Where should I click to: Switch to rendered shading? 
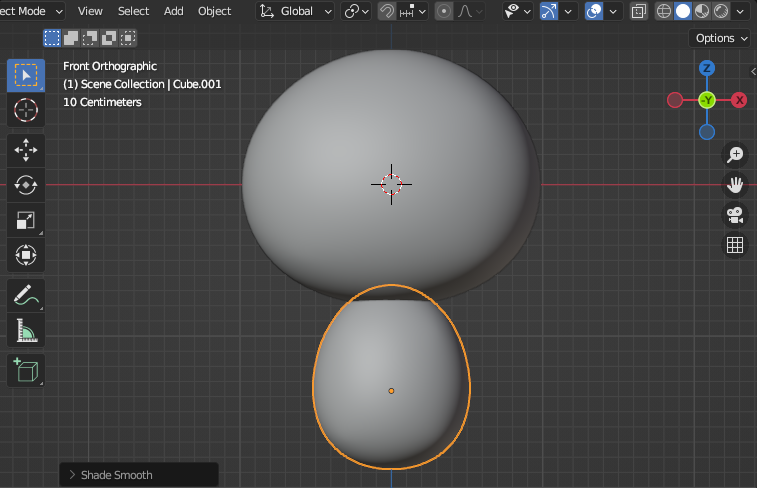coord(721,11)
